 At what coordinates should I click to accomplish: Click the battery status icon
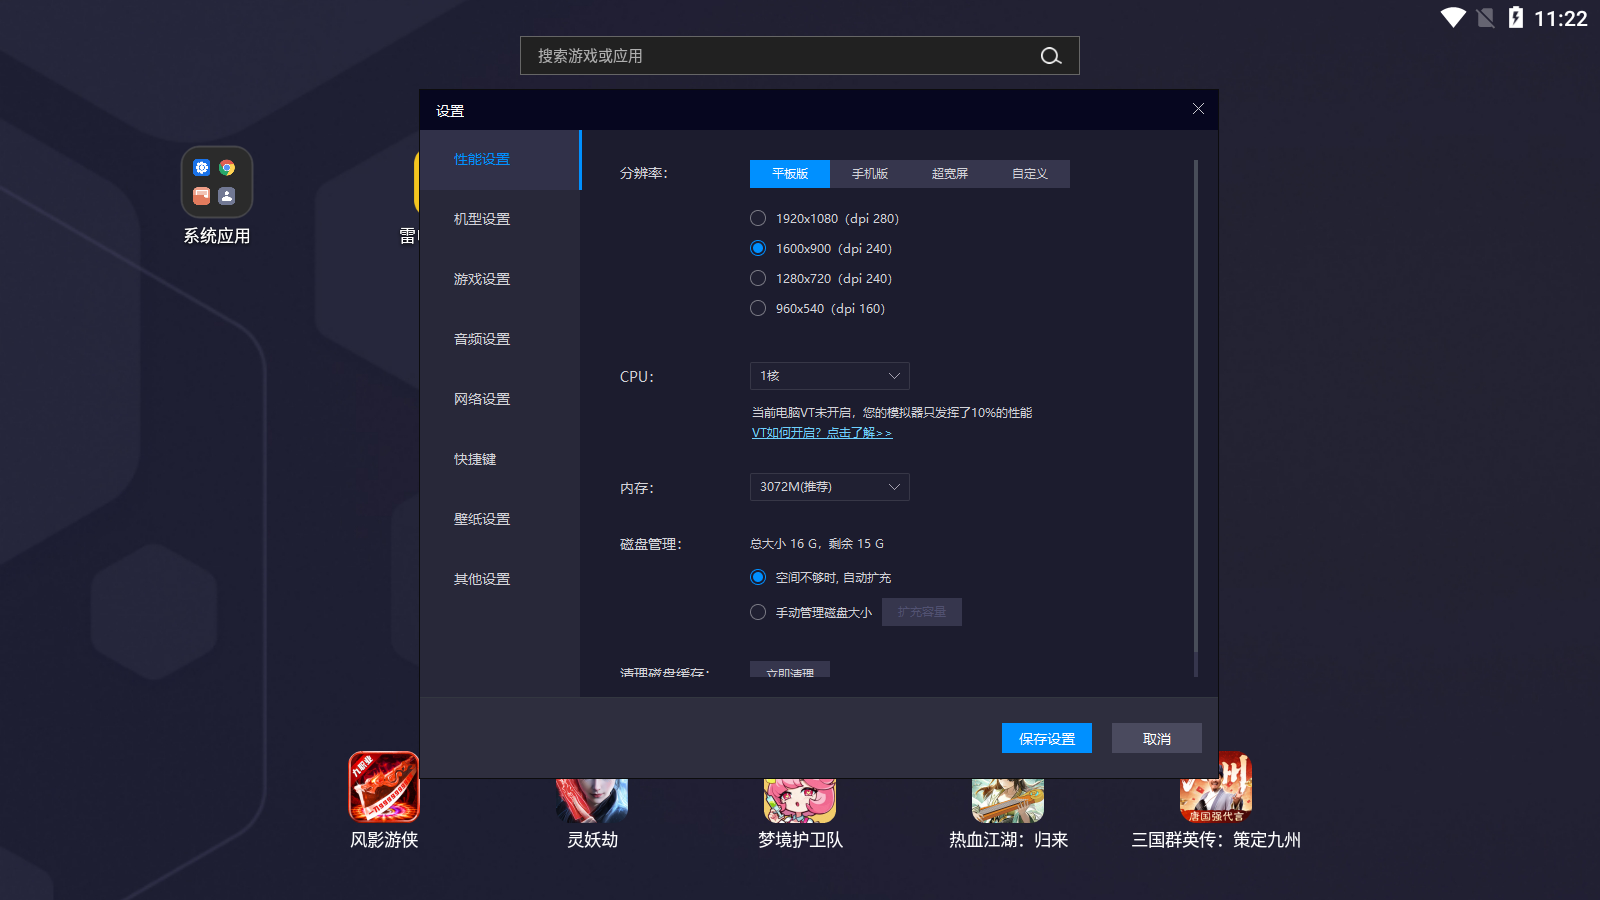(x=1516, y=18)
